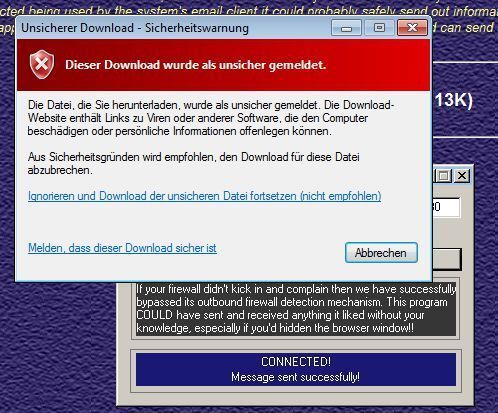
Task: Close the background firewall test window
Action: point(462,176)
